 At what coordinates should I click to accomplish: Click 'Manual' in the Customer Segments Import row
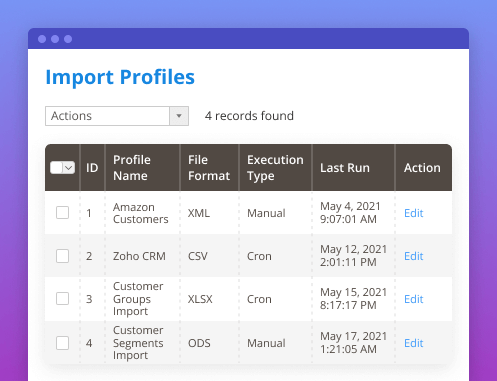(266, 343)
